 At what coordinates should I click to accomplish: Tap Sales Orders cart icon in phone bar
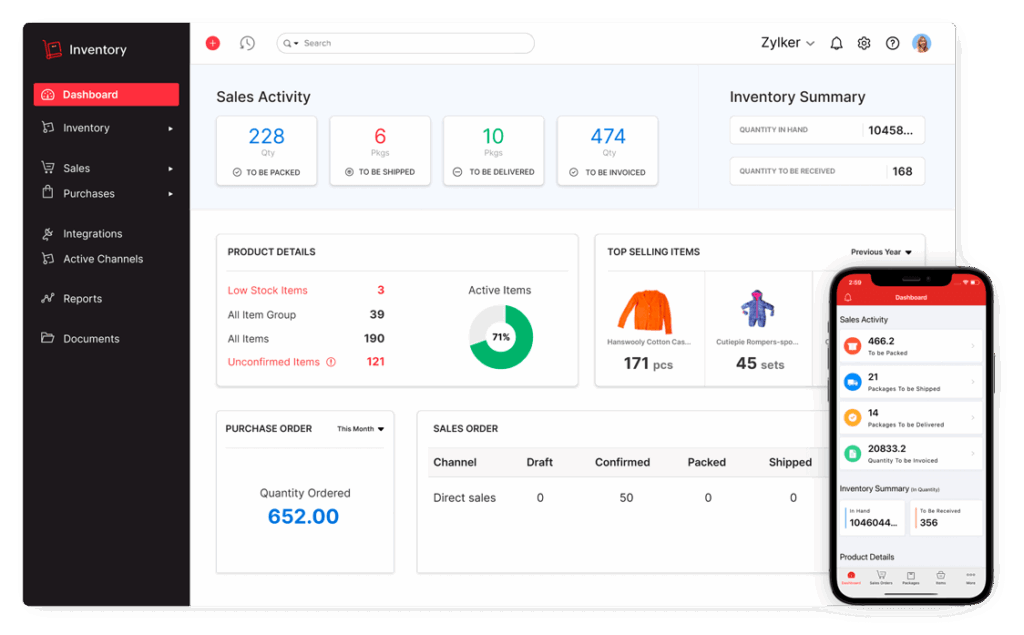point(881,576)
